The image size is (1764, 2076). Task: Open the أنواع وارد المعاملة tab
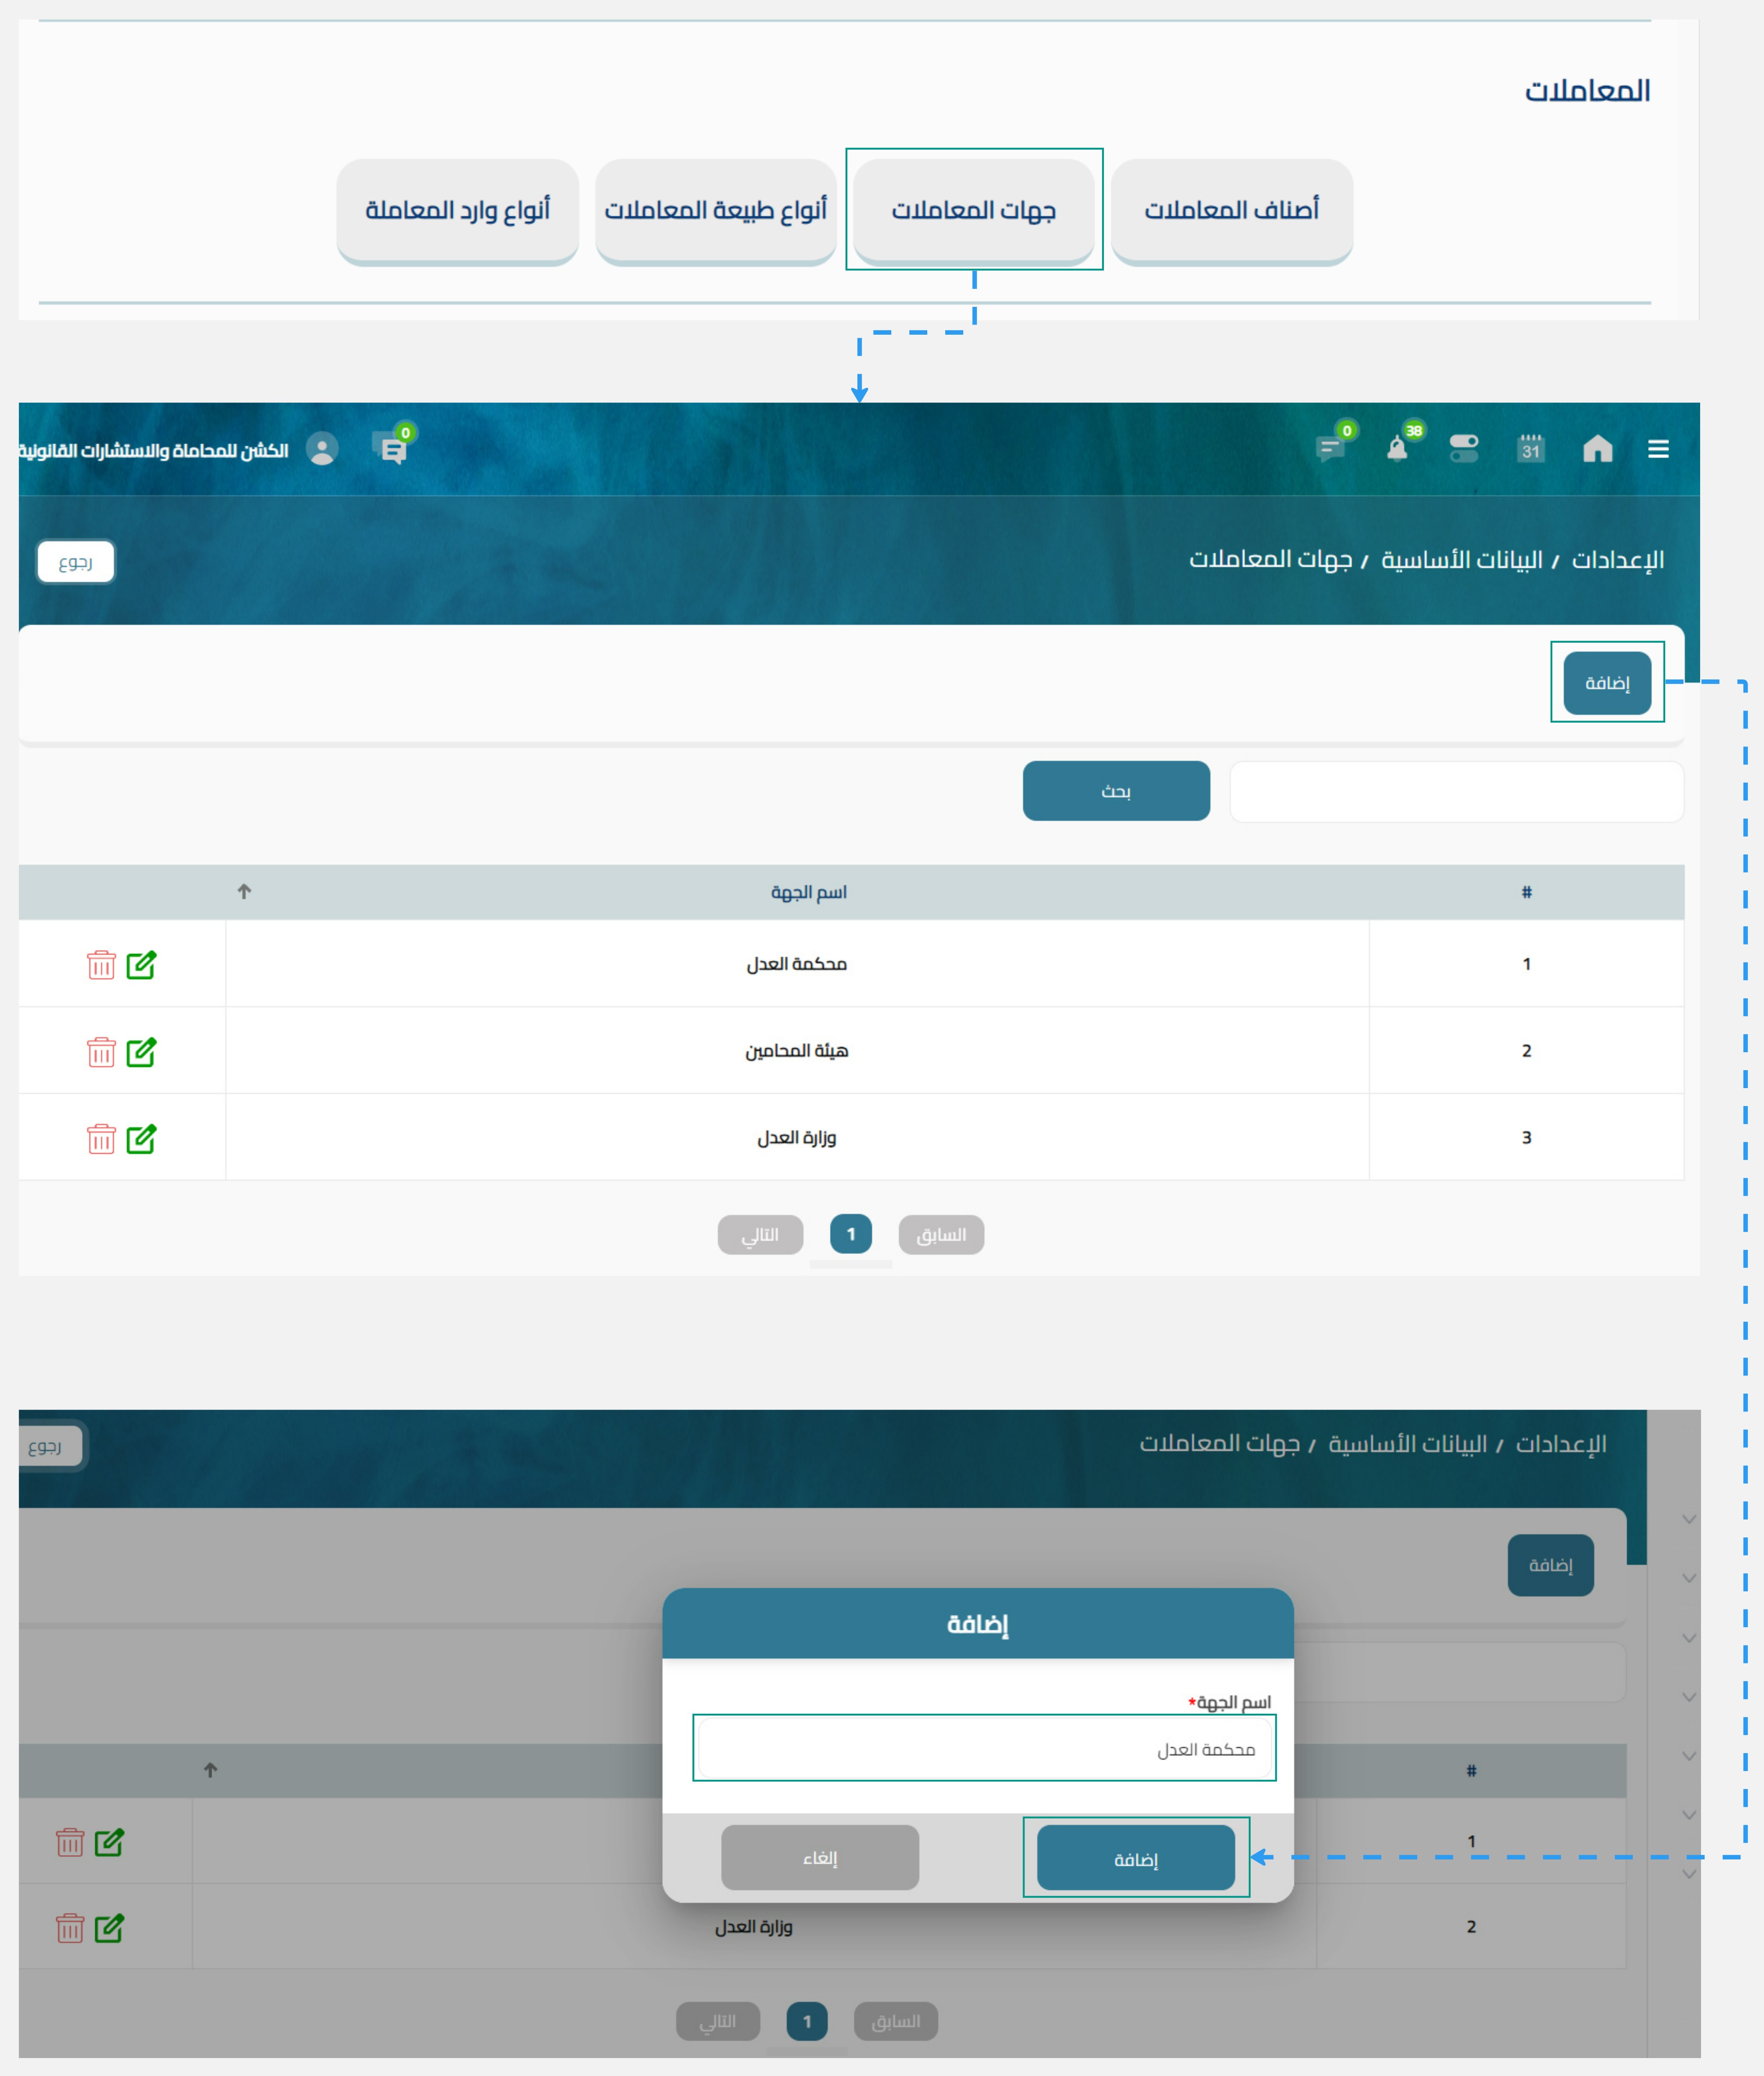tap(457, 210)
